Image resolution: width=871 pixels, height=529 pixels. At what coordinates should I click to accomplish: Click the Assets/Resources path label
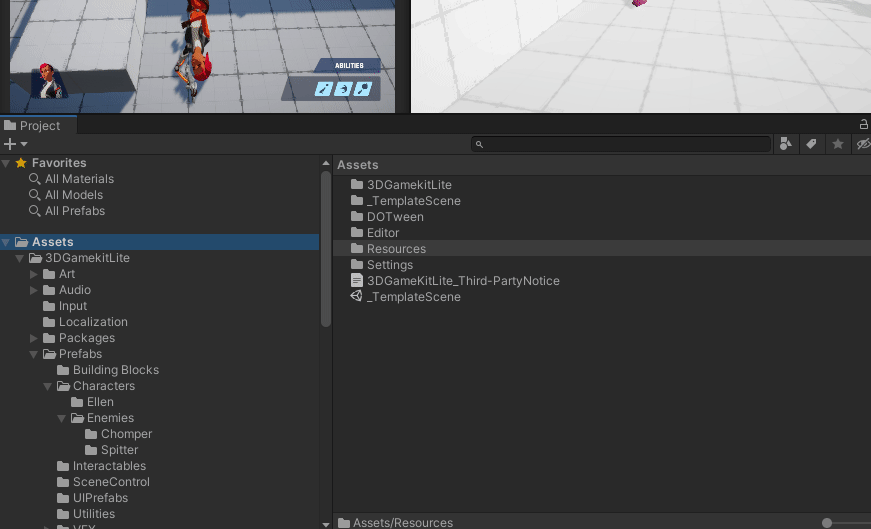[403, 523]
